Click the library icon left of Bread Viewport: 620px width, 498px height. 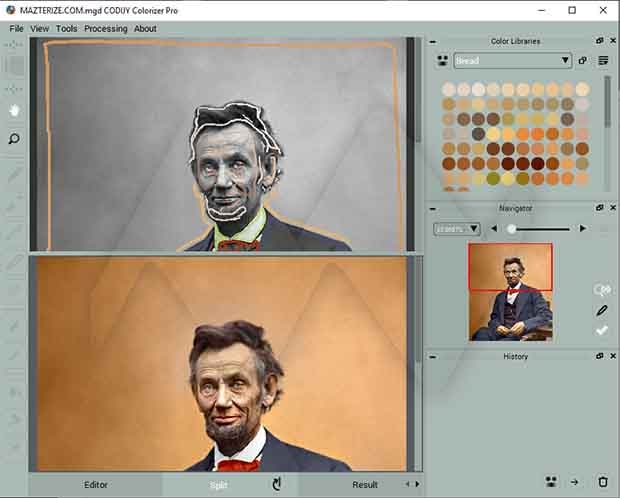(x=442, y=61)
